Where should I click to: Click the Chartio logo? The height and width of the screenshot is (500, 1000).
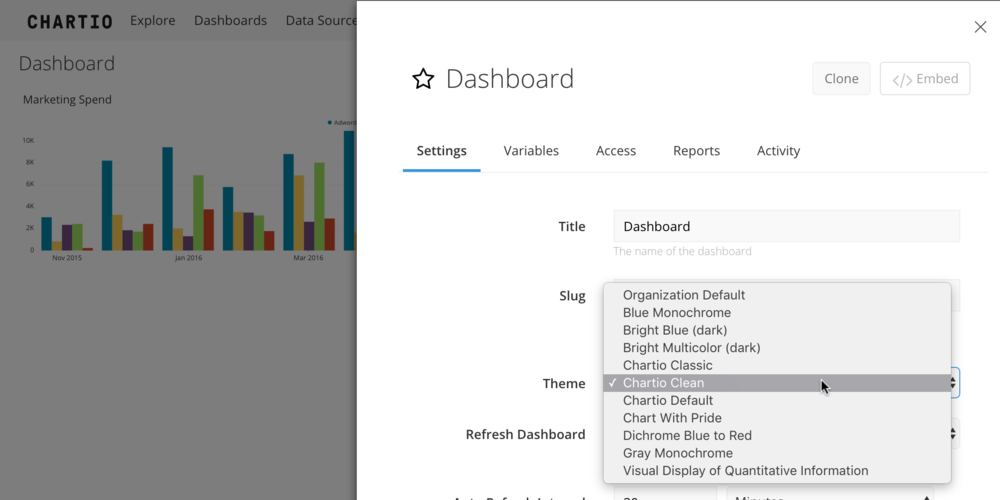point(70,22)
